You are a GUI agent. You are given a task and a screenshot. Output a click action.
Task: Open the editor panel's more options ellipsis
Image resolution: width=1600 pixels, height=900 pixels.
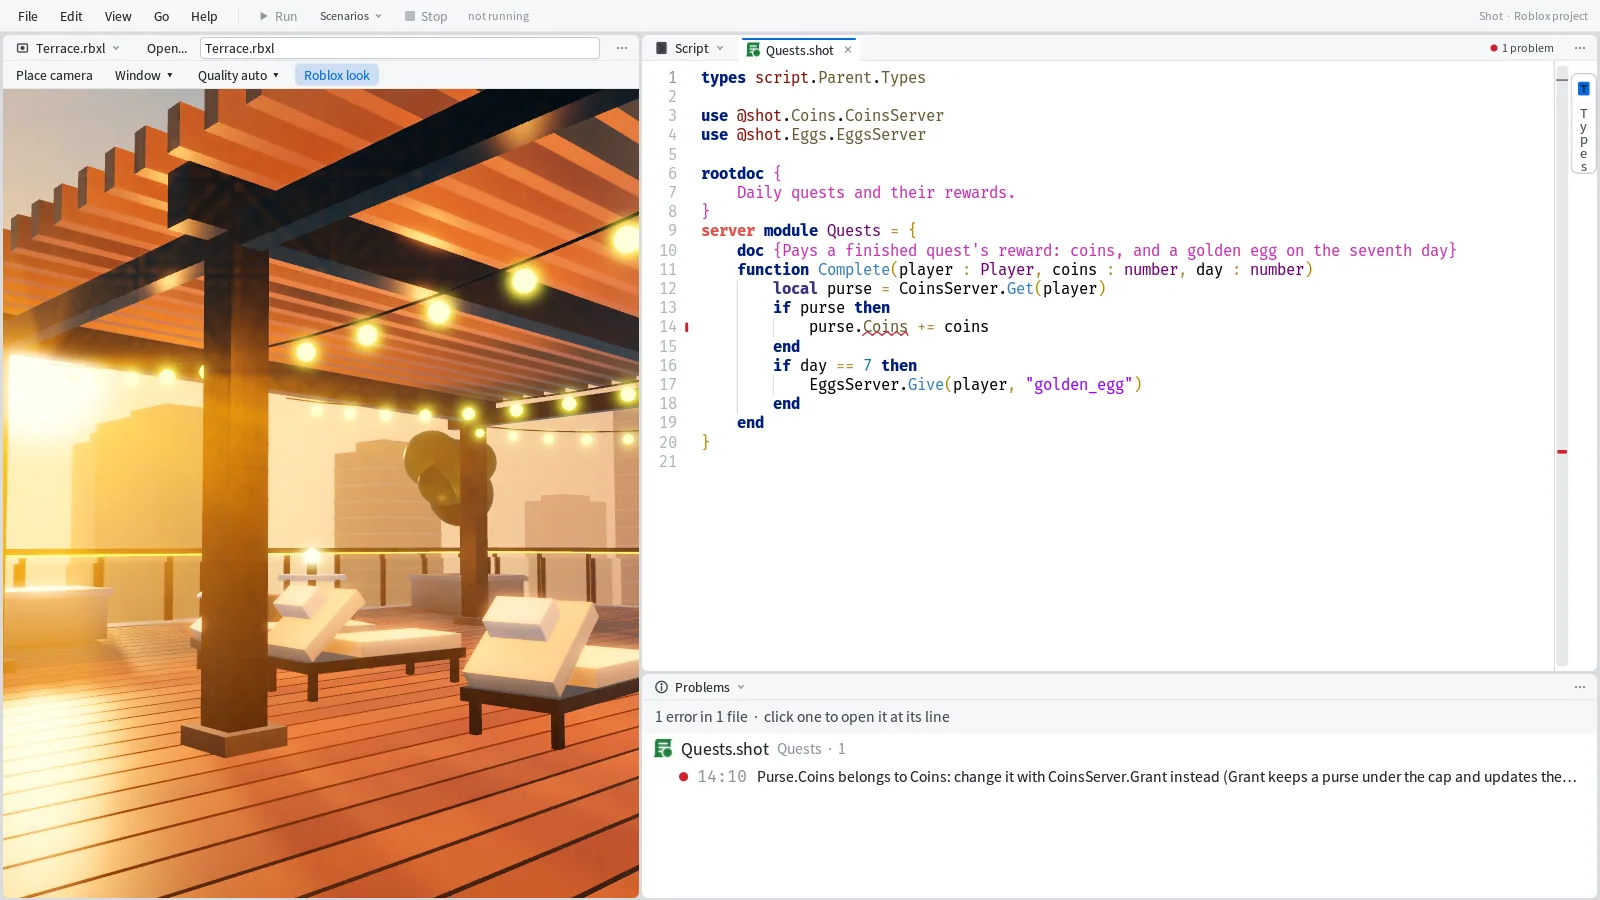point(1580,48)
